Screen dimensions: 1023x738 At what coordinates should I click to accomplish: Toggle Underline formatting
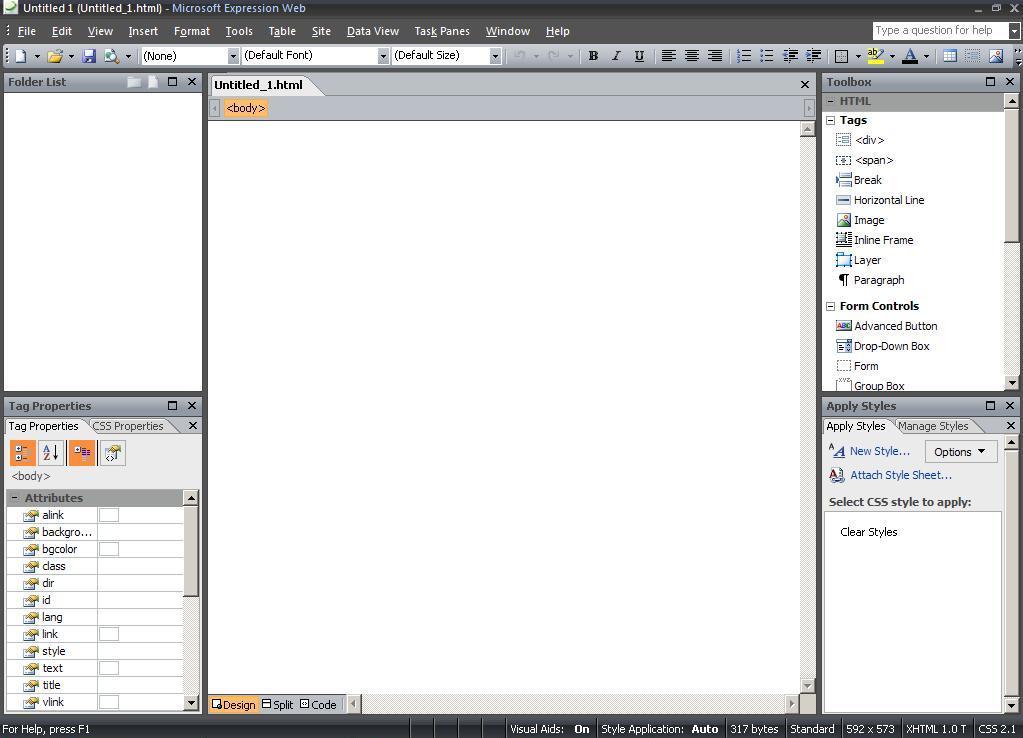(639, 56)
